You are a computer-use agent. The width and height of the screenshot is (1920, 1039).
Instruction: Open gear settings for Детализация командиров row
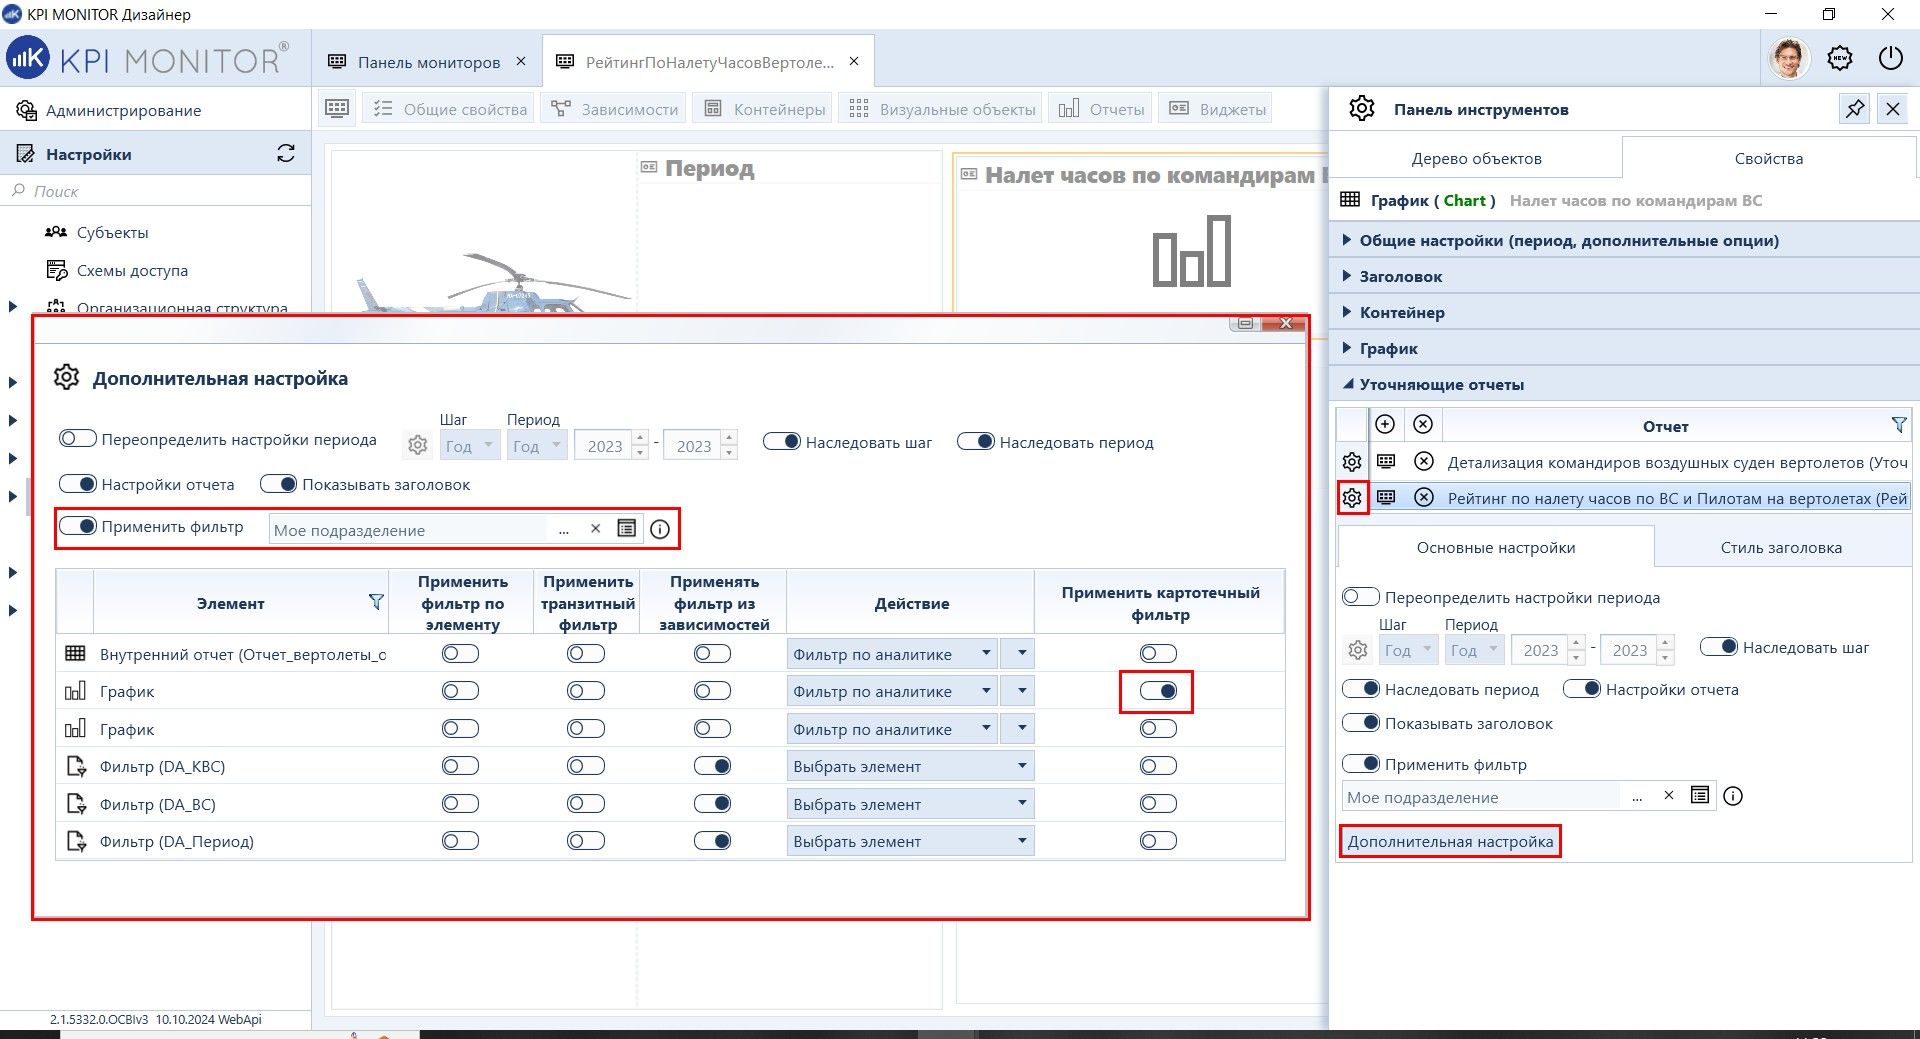[x=1352, y=462]
